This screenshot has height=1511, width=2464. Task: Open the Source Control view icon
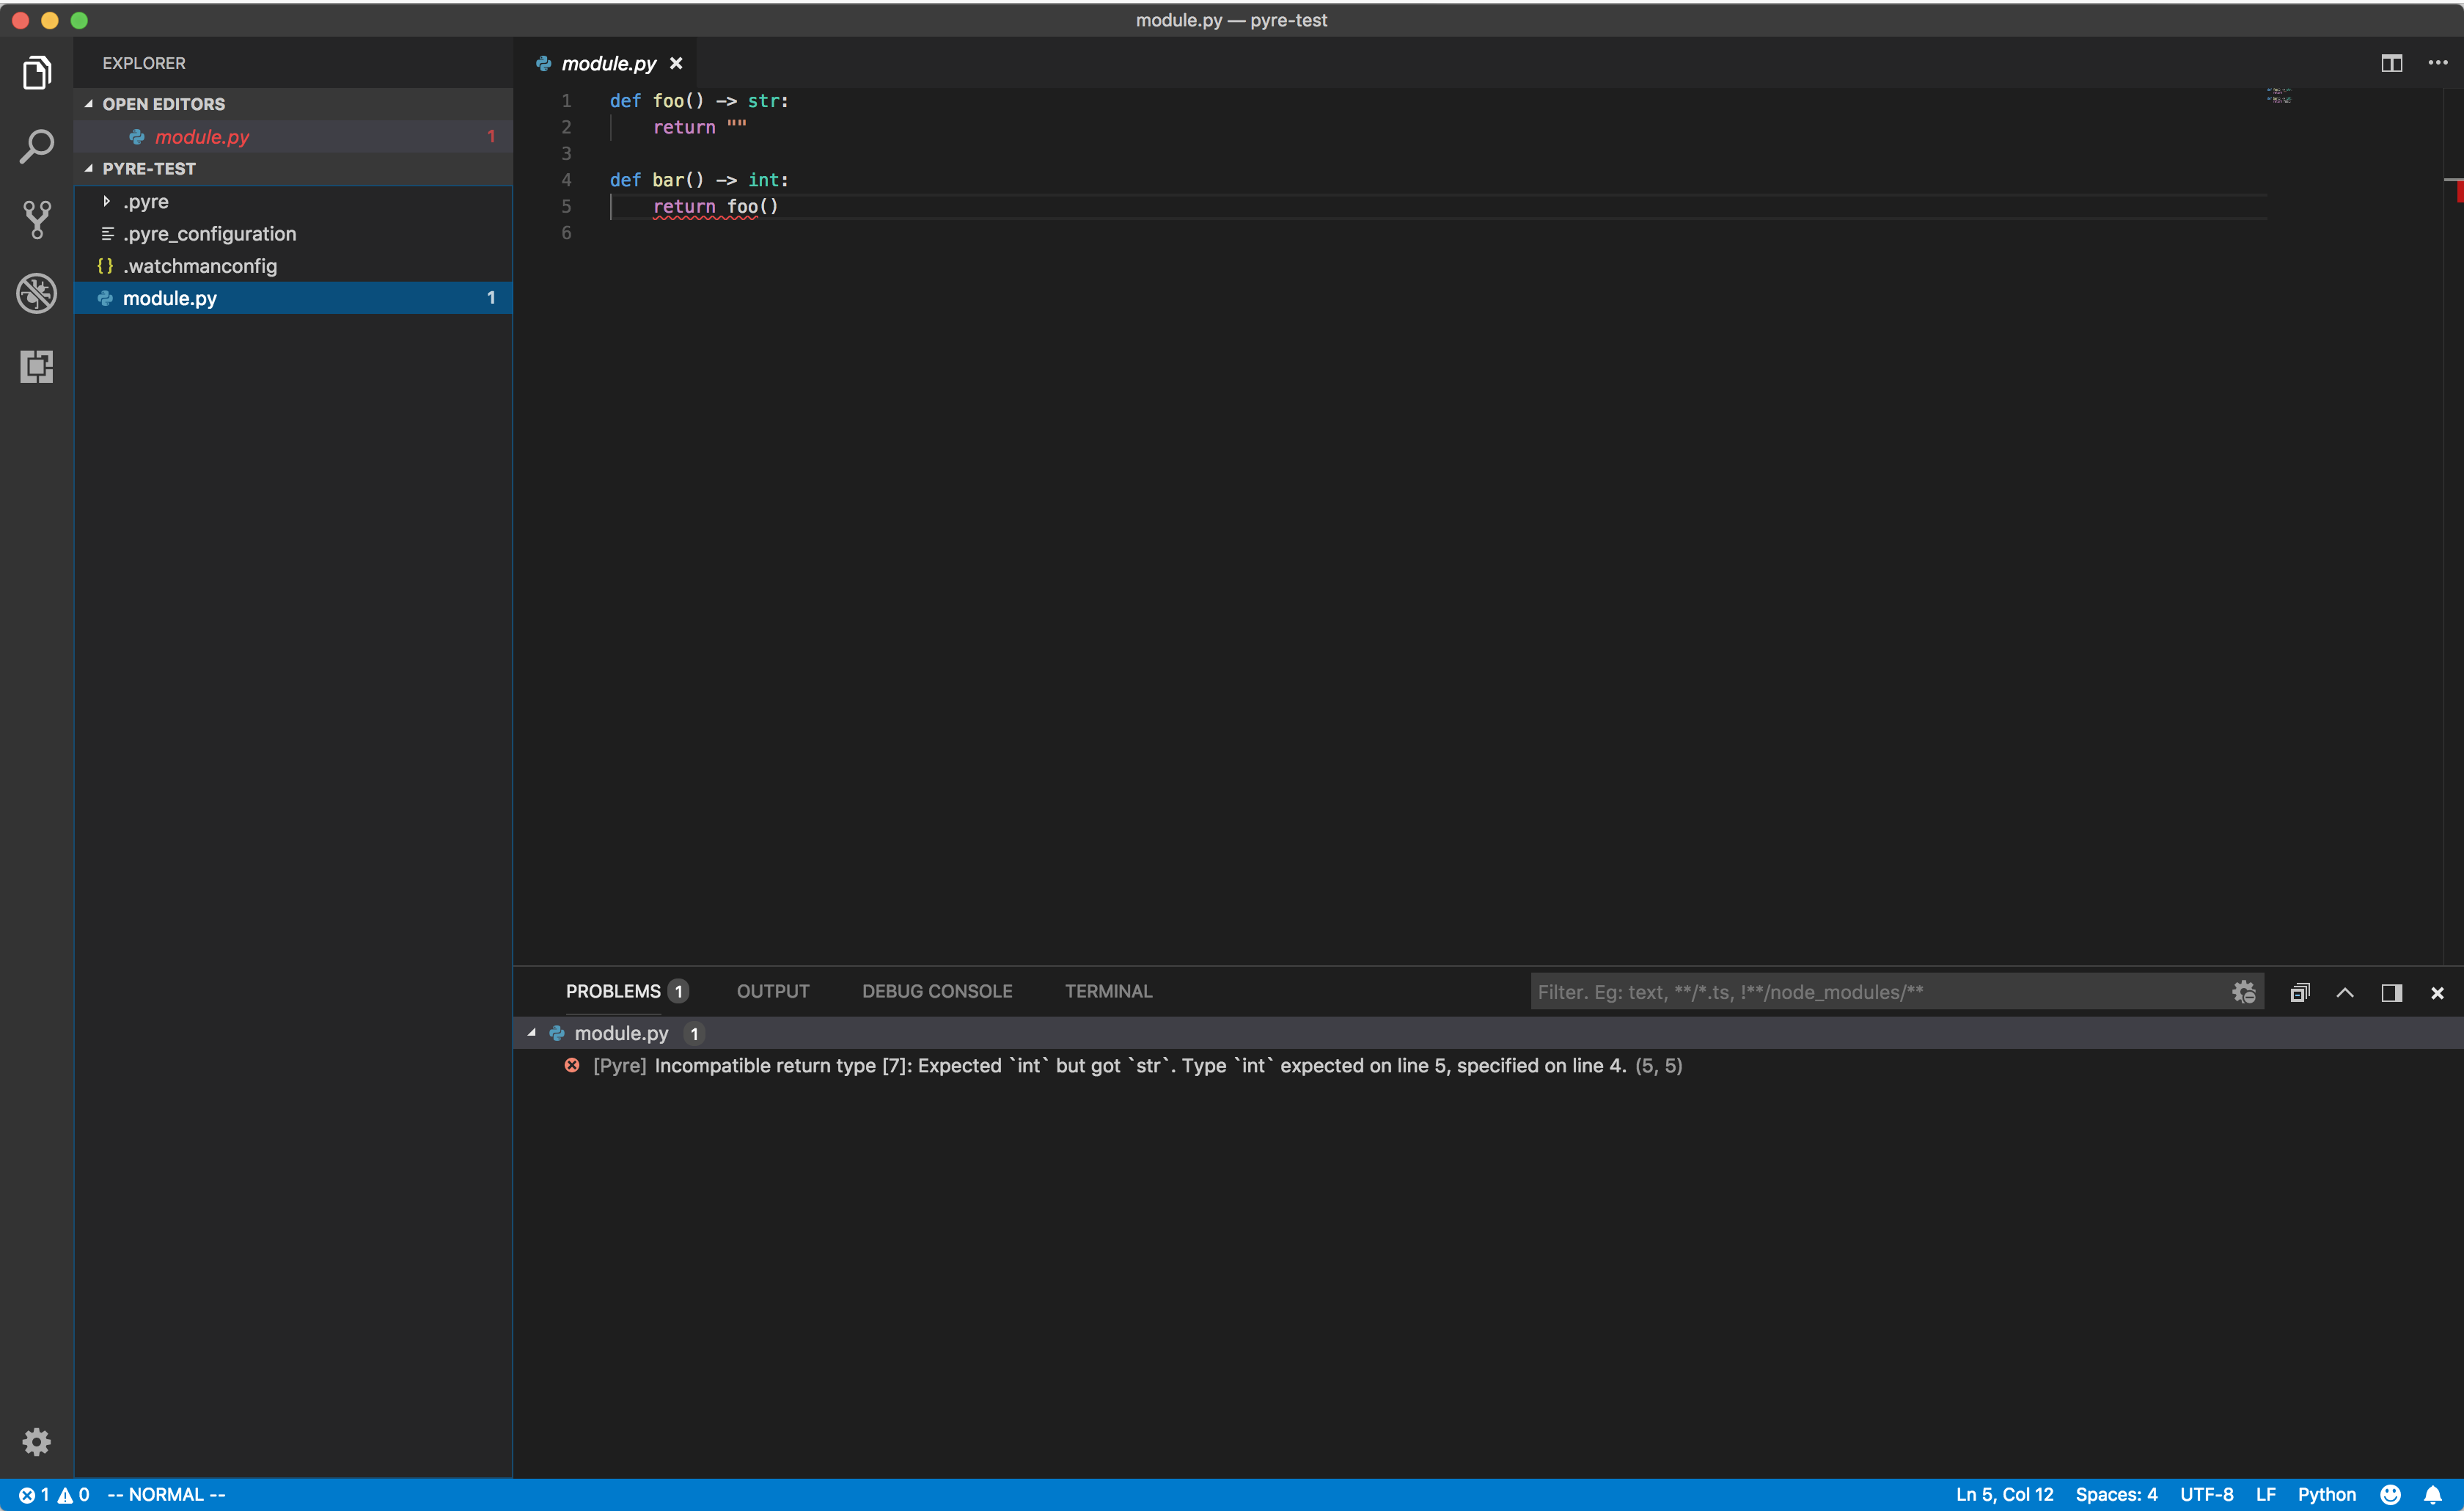click(37, 220)
